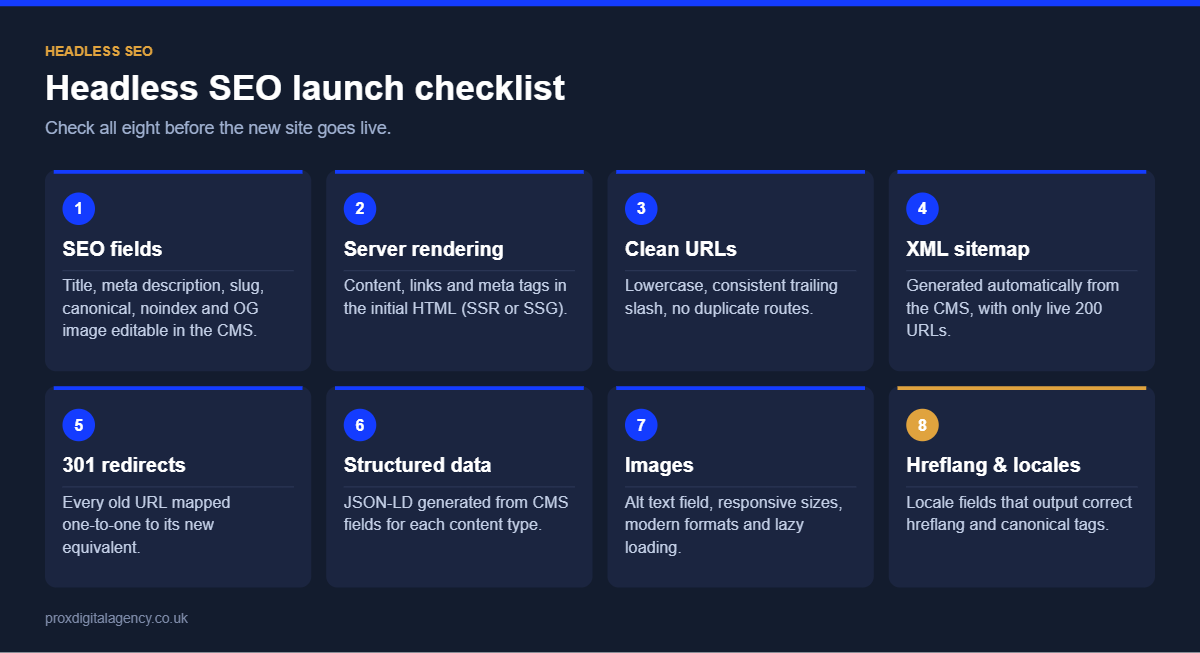Click the 'JSON-LD generated from CMS' description

click(456, 513)
